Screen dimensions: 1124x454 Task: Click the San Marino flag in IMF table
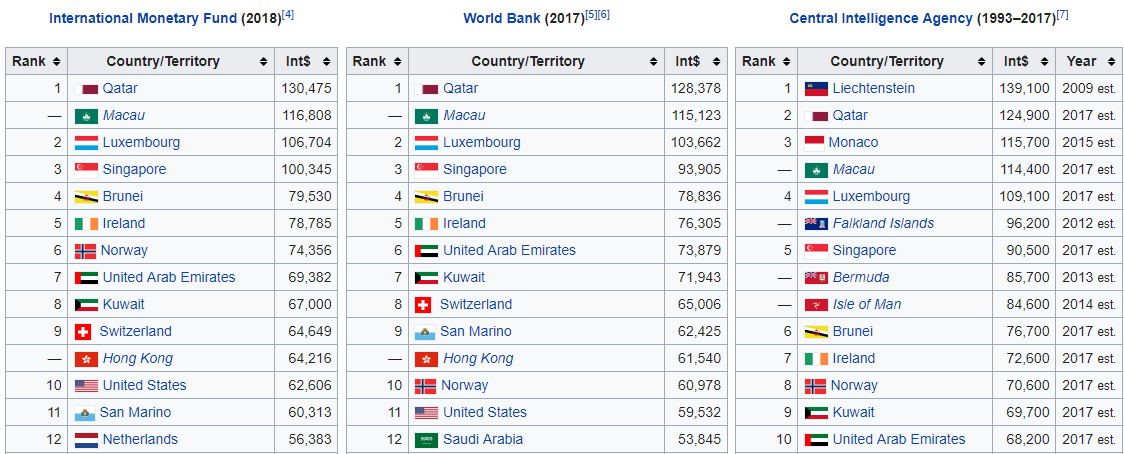pos(84,412)
